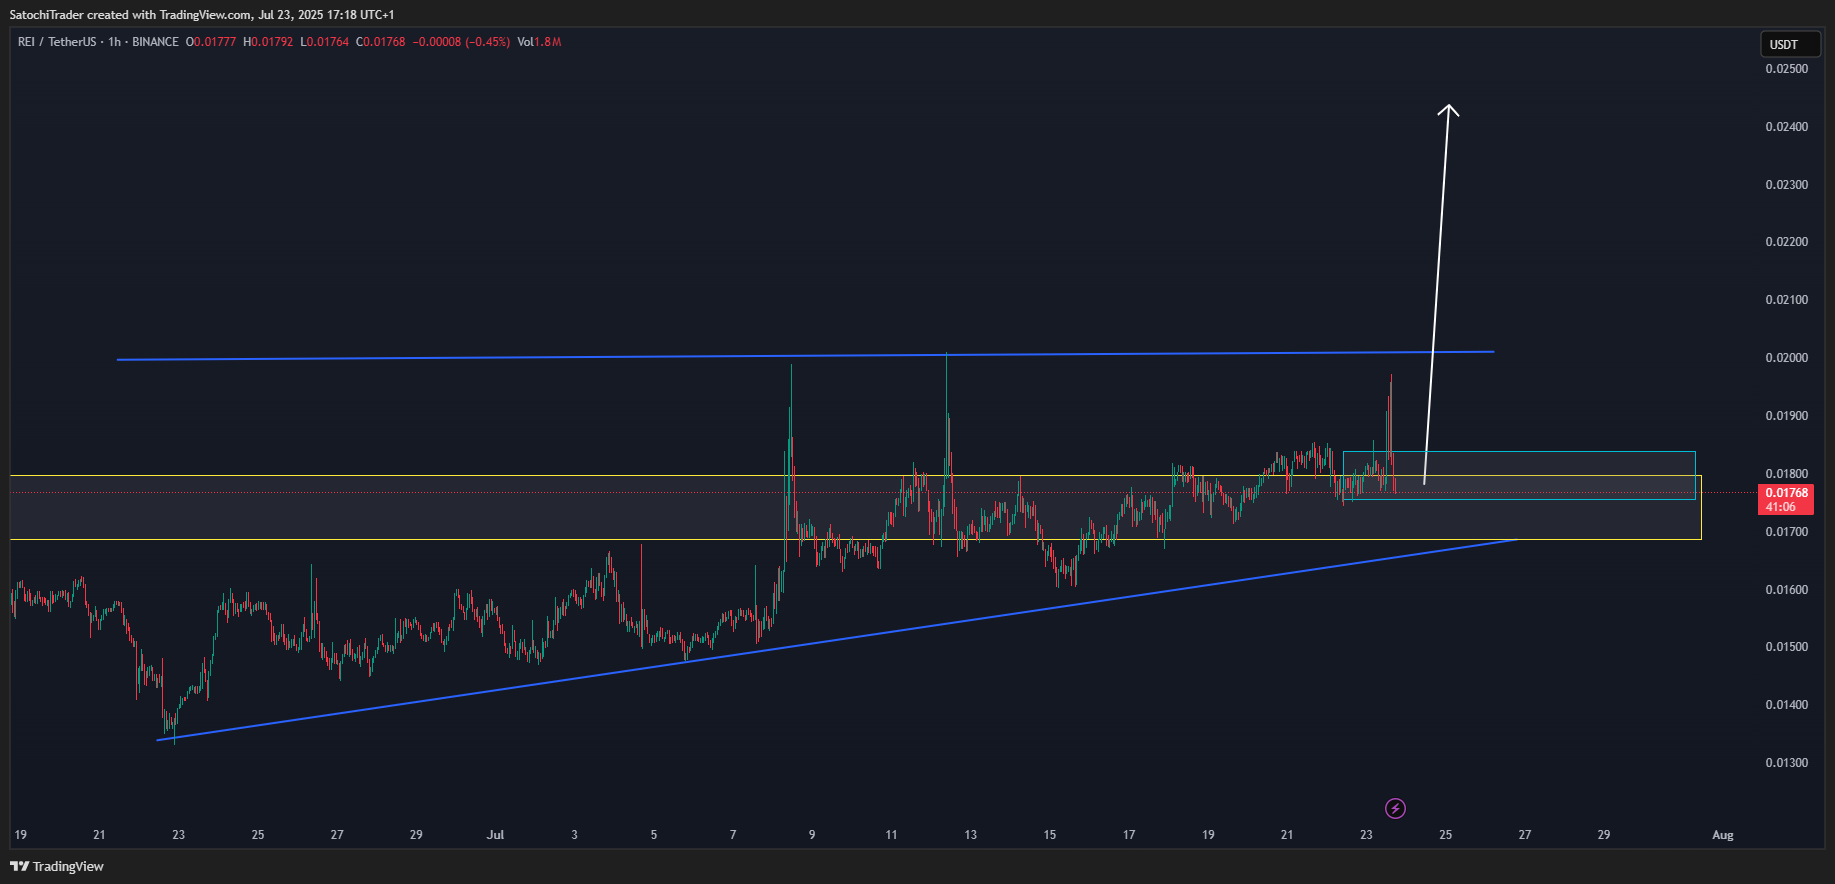Click the 0.01600 price axis label
Viewport: 1835px width, 884px height.
(1786, 590)
